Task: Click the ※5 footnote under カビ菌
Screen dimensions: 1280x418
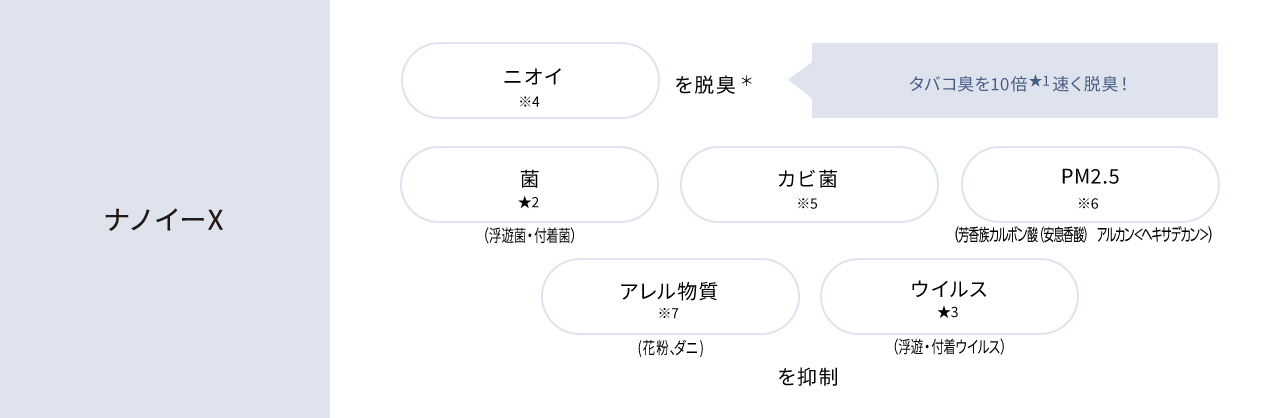Action: point(808,204)
